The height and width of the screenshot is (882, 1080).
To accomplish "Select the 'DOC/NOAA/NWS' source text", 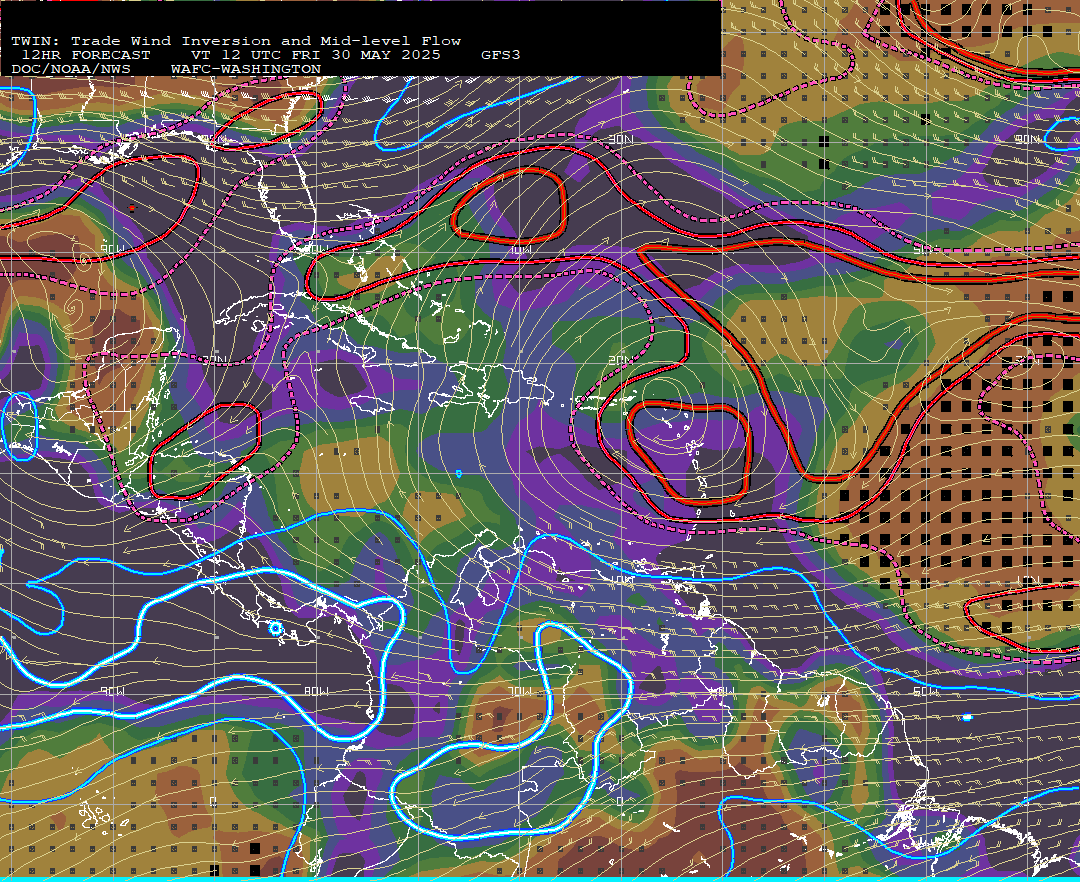I will tap(70, 70).
